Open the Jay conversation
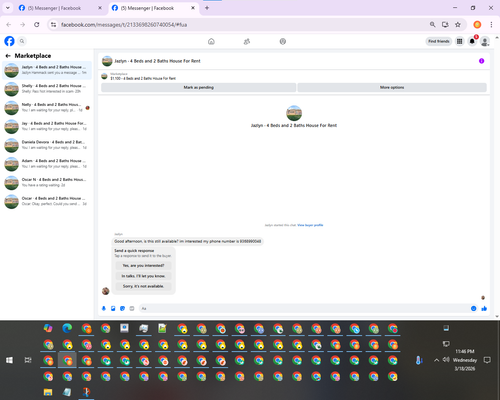Viewport: 500px width, 400px height. pos(47,126)
